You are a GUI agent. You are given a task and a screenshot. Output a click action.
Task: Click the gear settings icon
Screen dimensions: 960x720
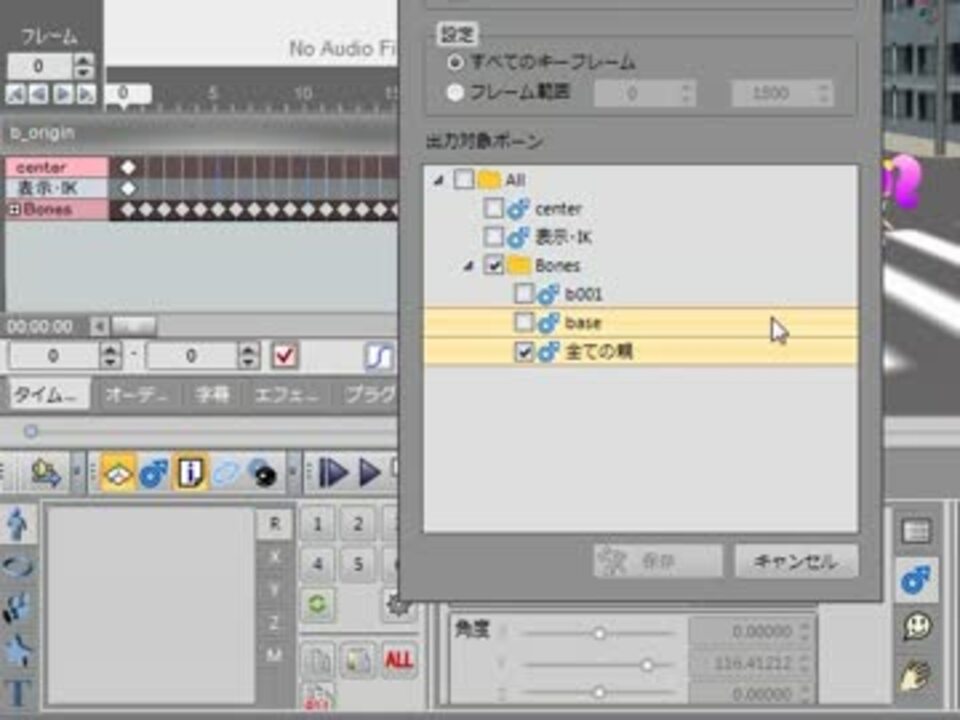398,605
